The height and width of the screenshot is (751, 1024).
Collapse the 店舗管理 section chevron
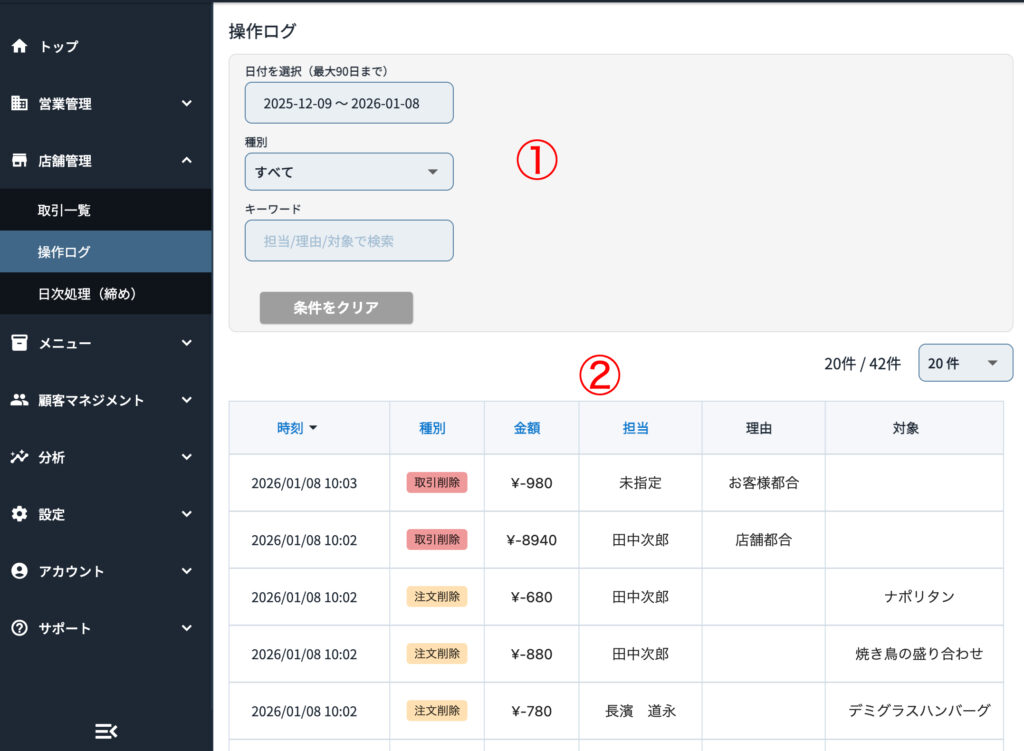pyautogui.click(x=187, y=160)
